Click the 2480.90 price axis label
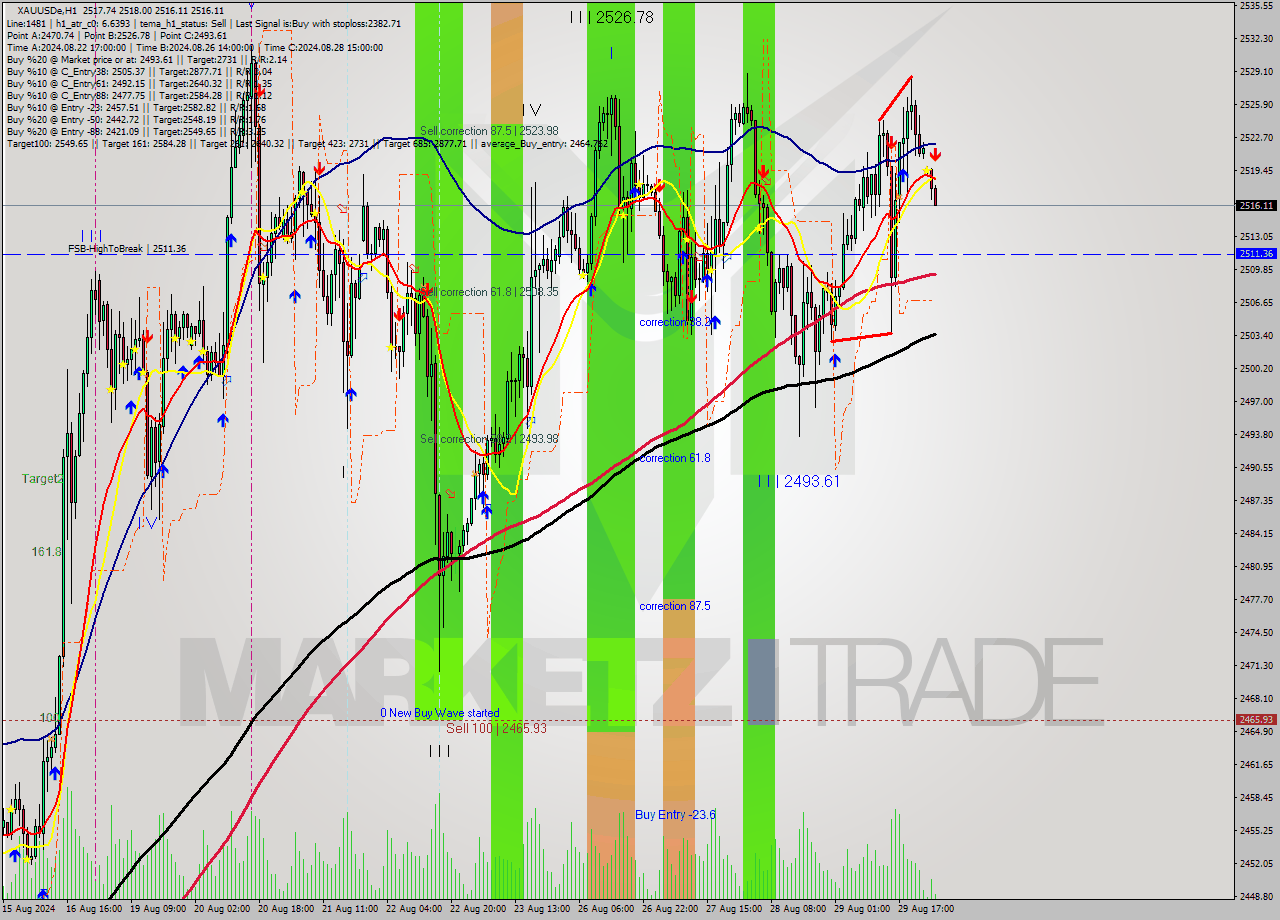Viewport: 1280px width, 920px height. point(1256,566)
